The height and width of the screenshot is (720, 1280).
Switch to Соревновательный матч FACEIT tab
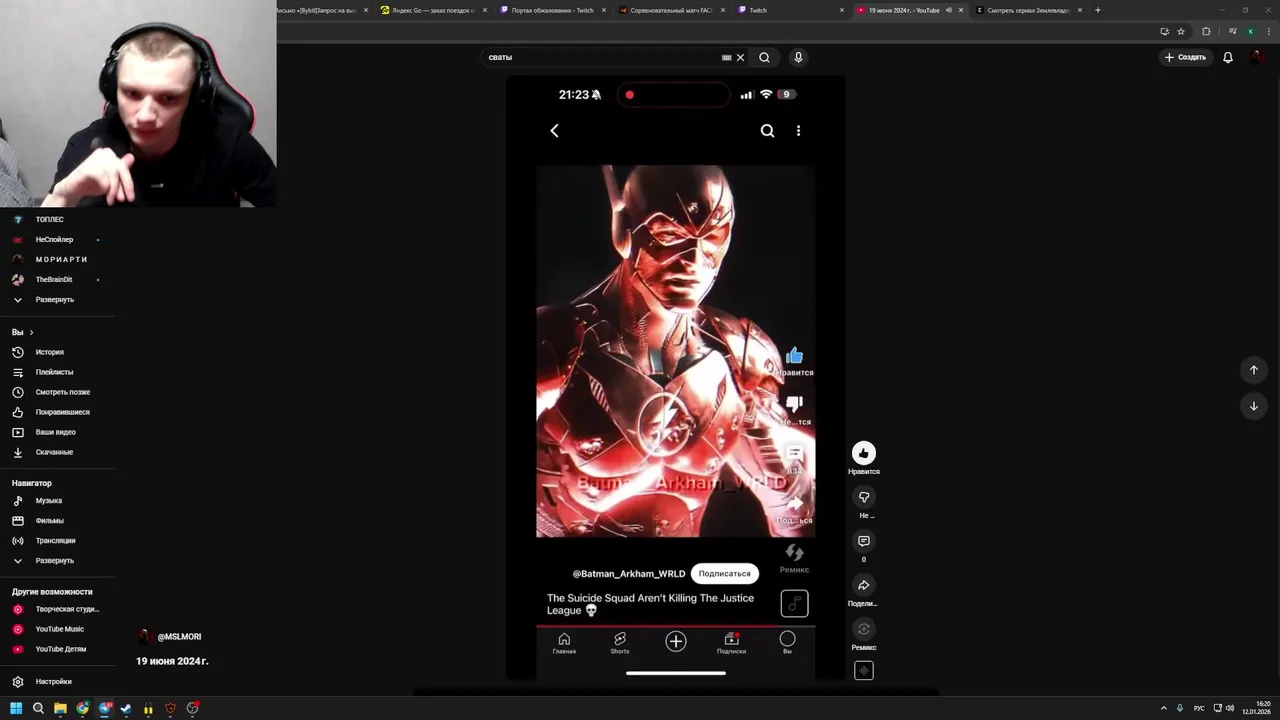point(672,10)
